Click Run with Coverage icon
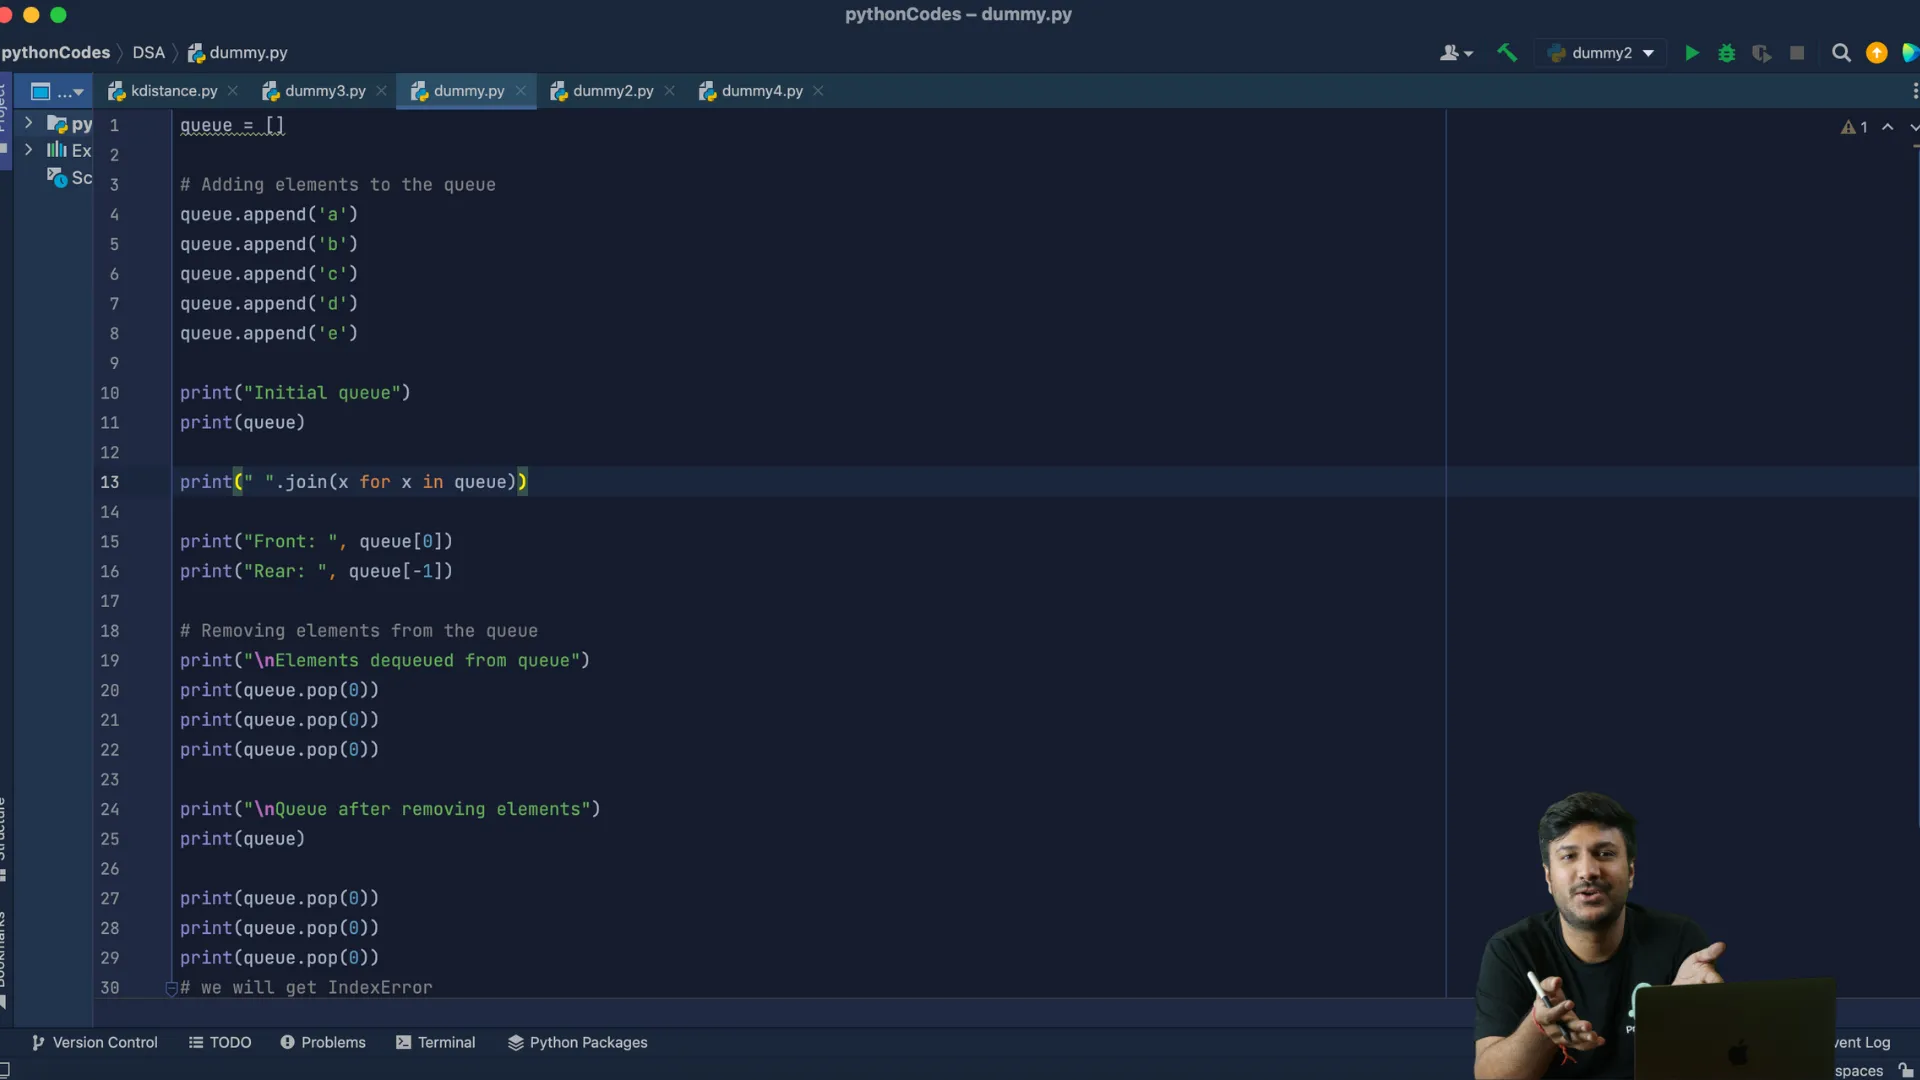1920x1080 pixels. pos(1761,53)
